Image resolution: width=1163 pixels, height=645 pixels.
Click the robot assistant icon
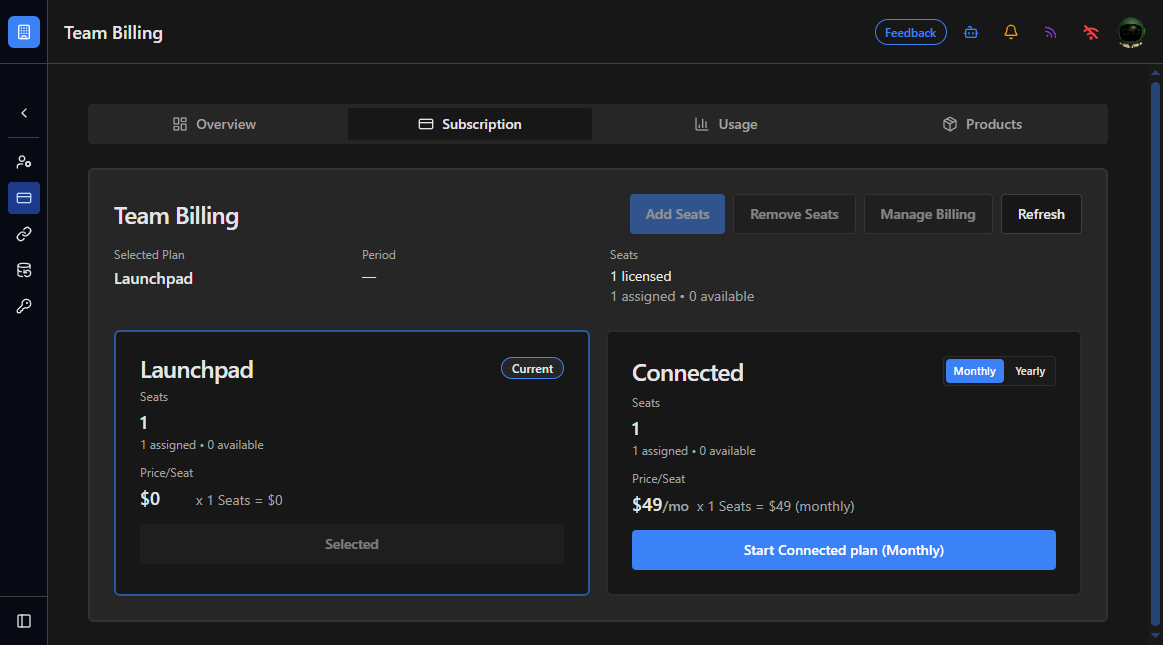click(971, 32)
